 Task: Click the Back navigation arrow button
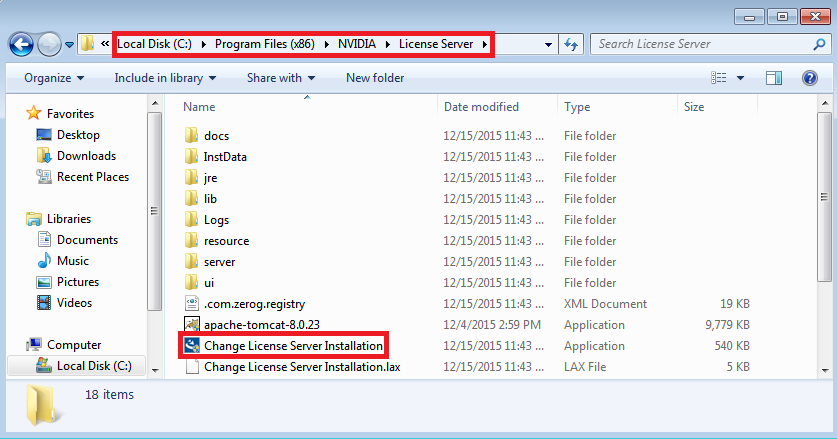point(22,44)
